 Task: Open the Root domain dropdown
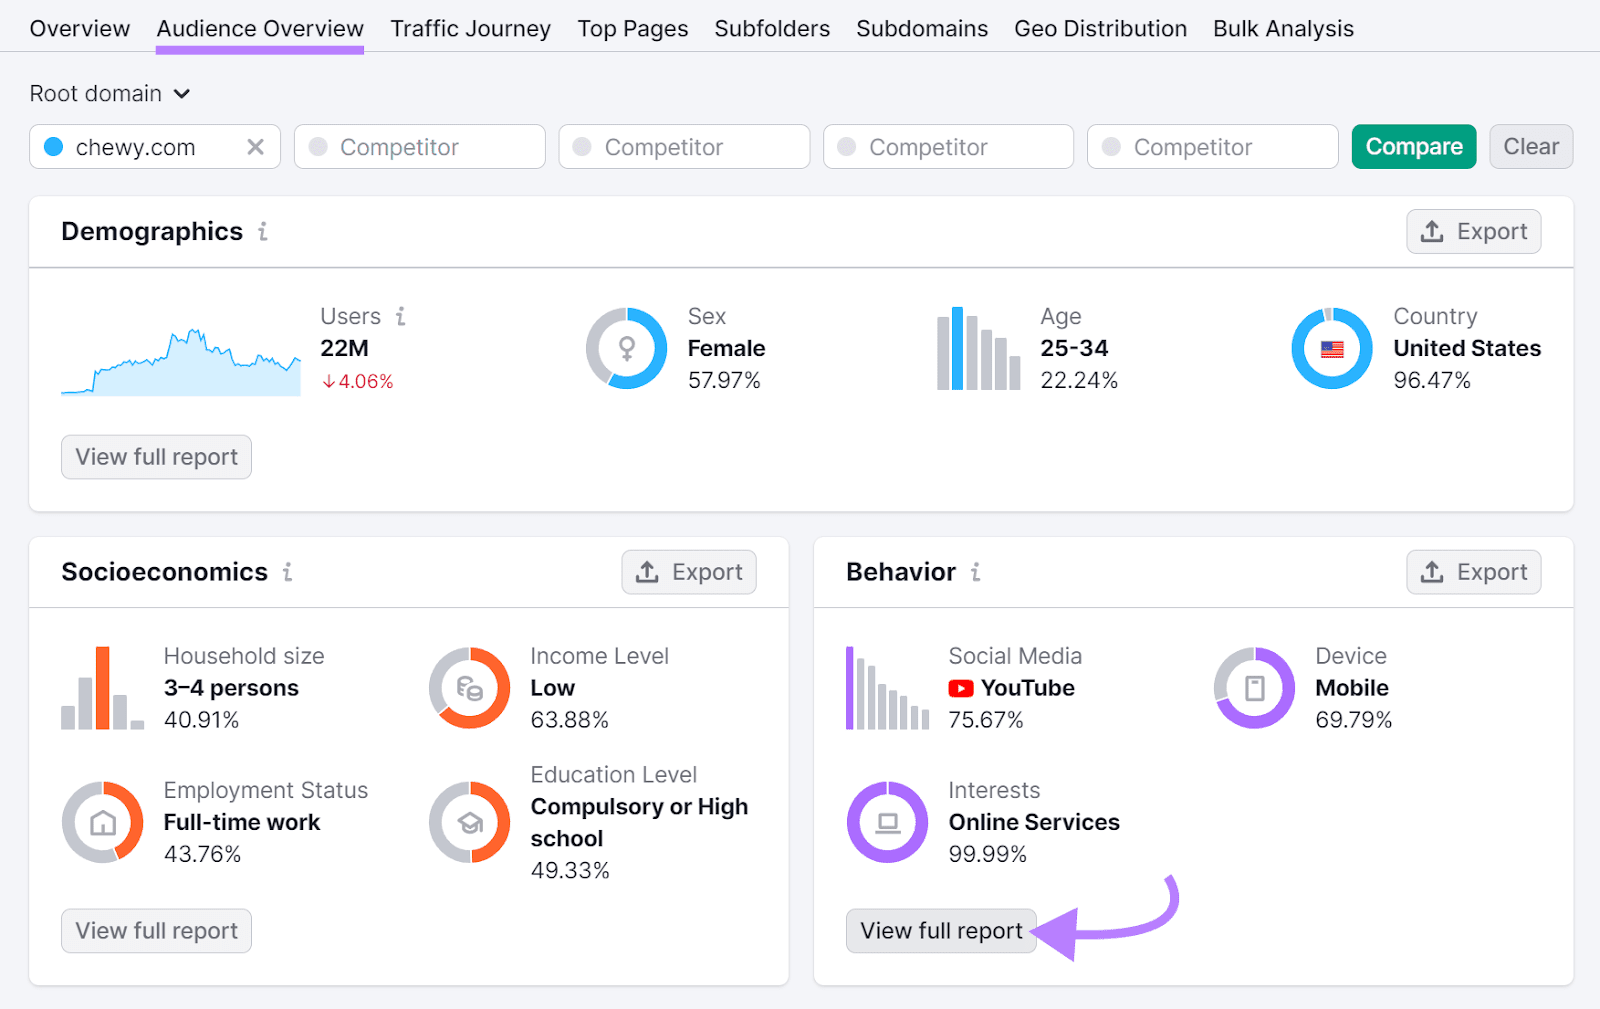[x=110, y=93]
